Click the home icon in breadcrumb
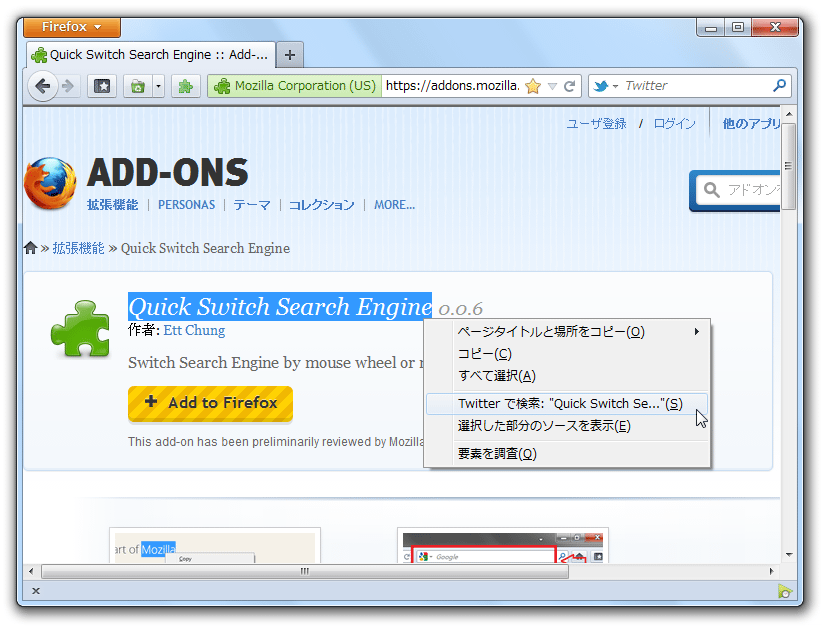 point(31,248)
